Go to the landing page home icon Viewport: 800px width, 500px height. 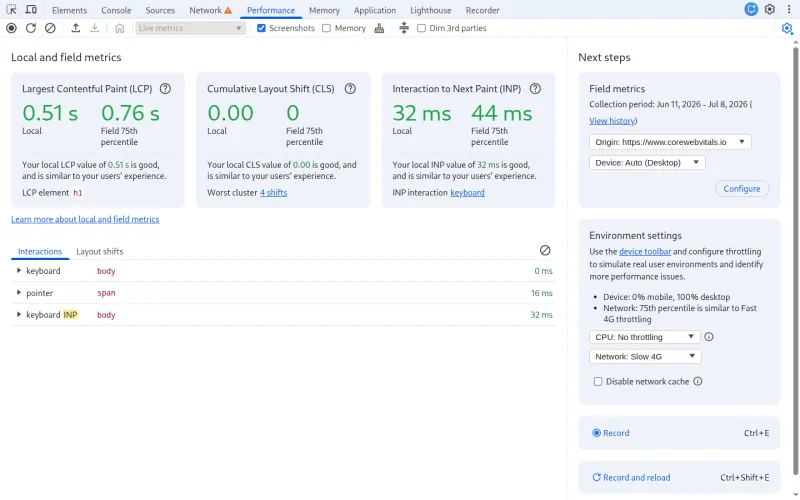pyautogui.click(x=119, y=28)
